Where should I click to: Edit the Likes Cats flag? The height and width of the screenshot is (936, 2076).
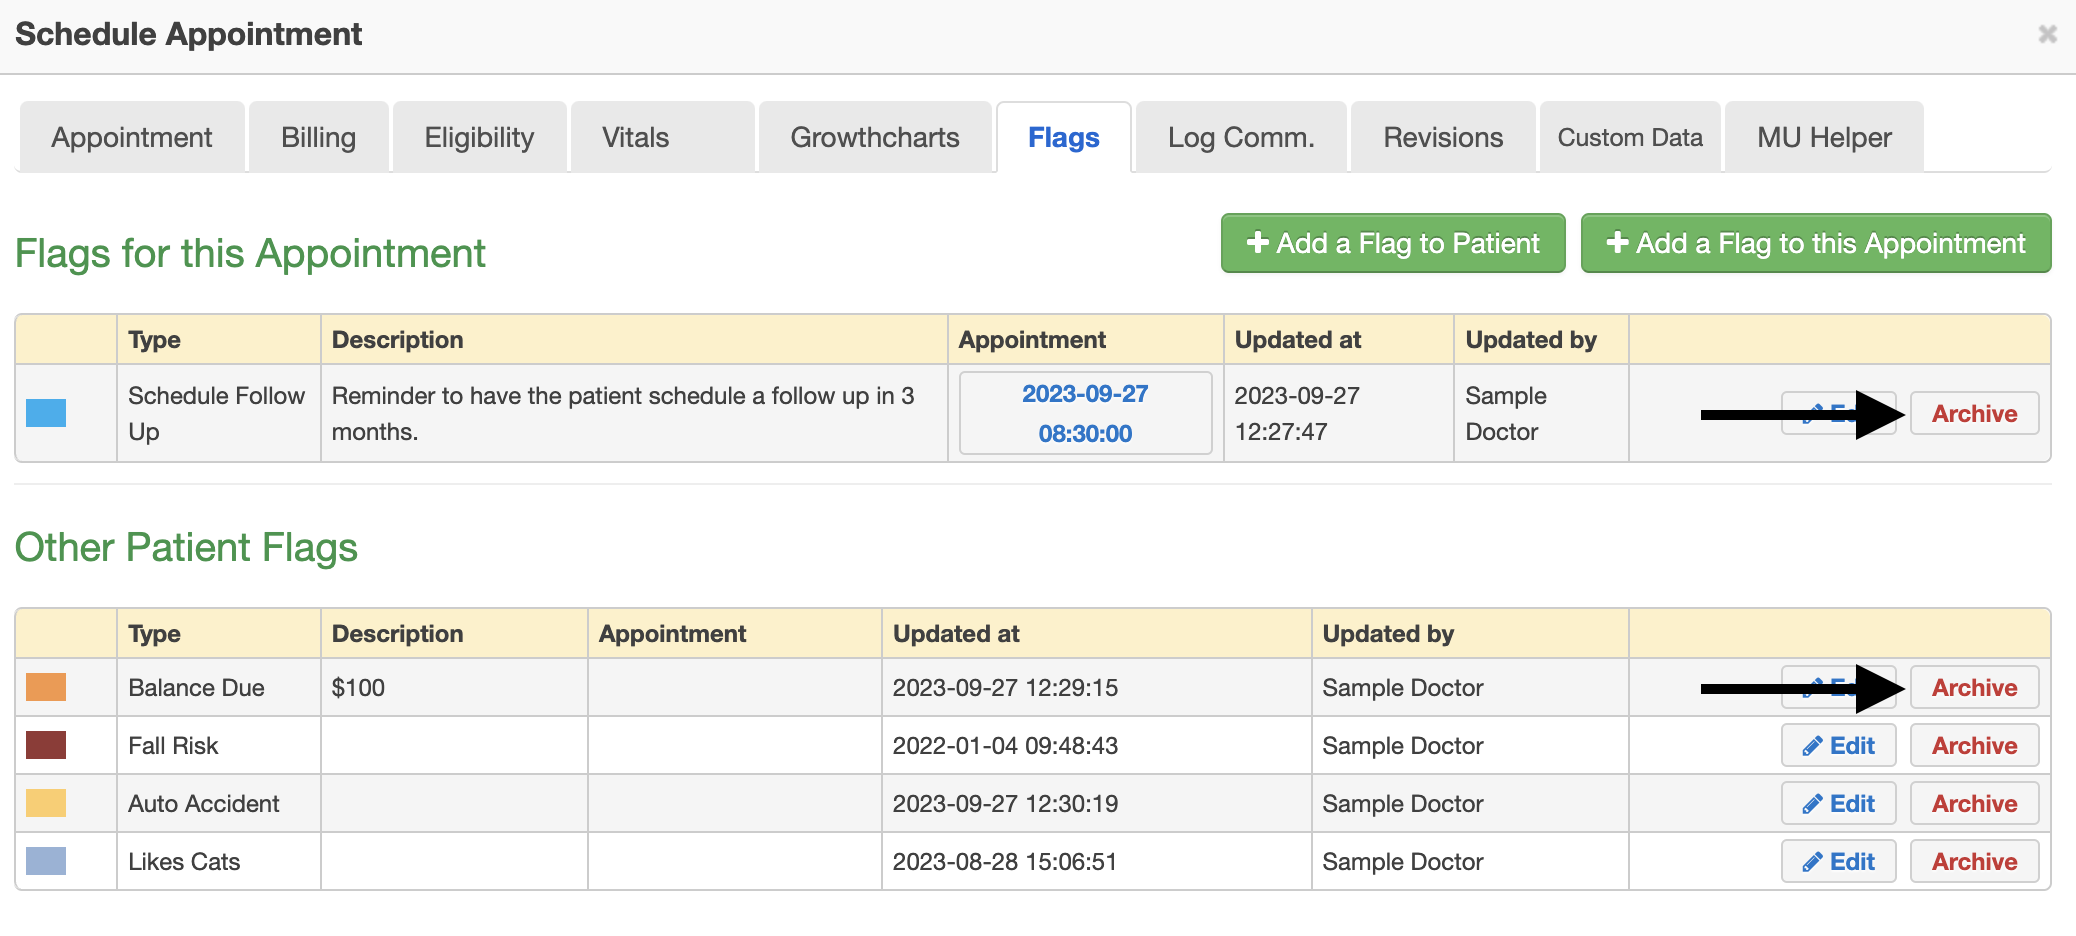click(1838, 861)
